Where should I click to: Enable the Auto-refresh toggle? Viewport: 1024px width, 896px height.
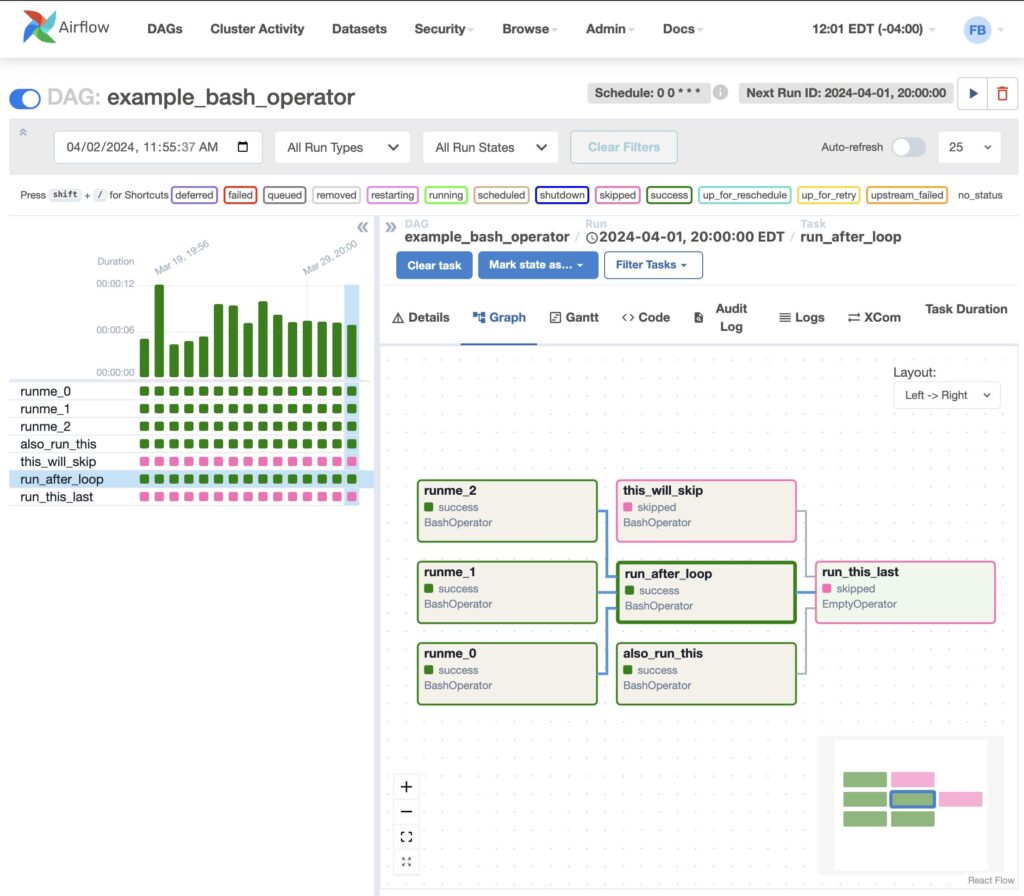[908, 146]
